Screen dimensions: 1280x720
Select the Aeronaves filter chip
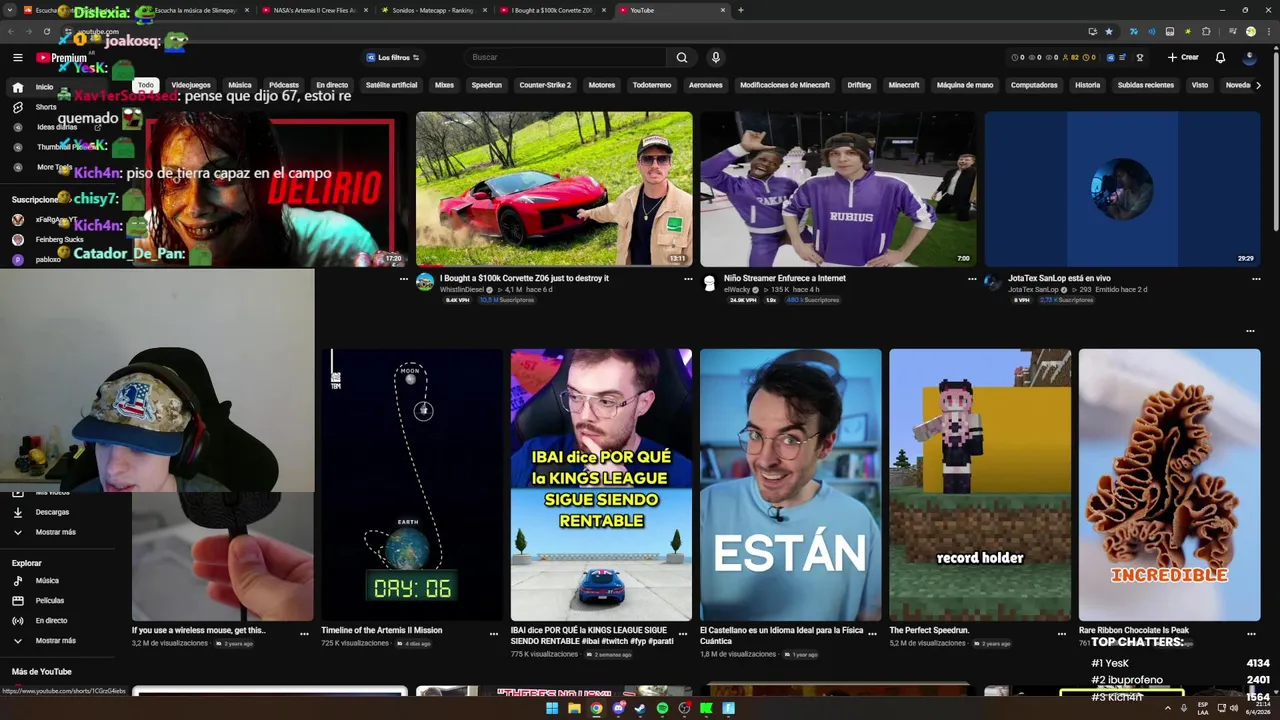[x=705, y=85]
